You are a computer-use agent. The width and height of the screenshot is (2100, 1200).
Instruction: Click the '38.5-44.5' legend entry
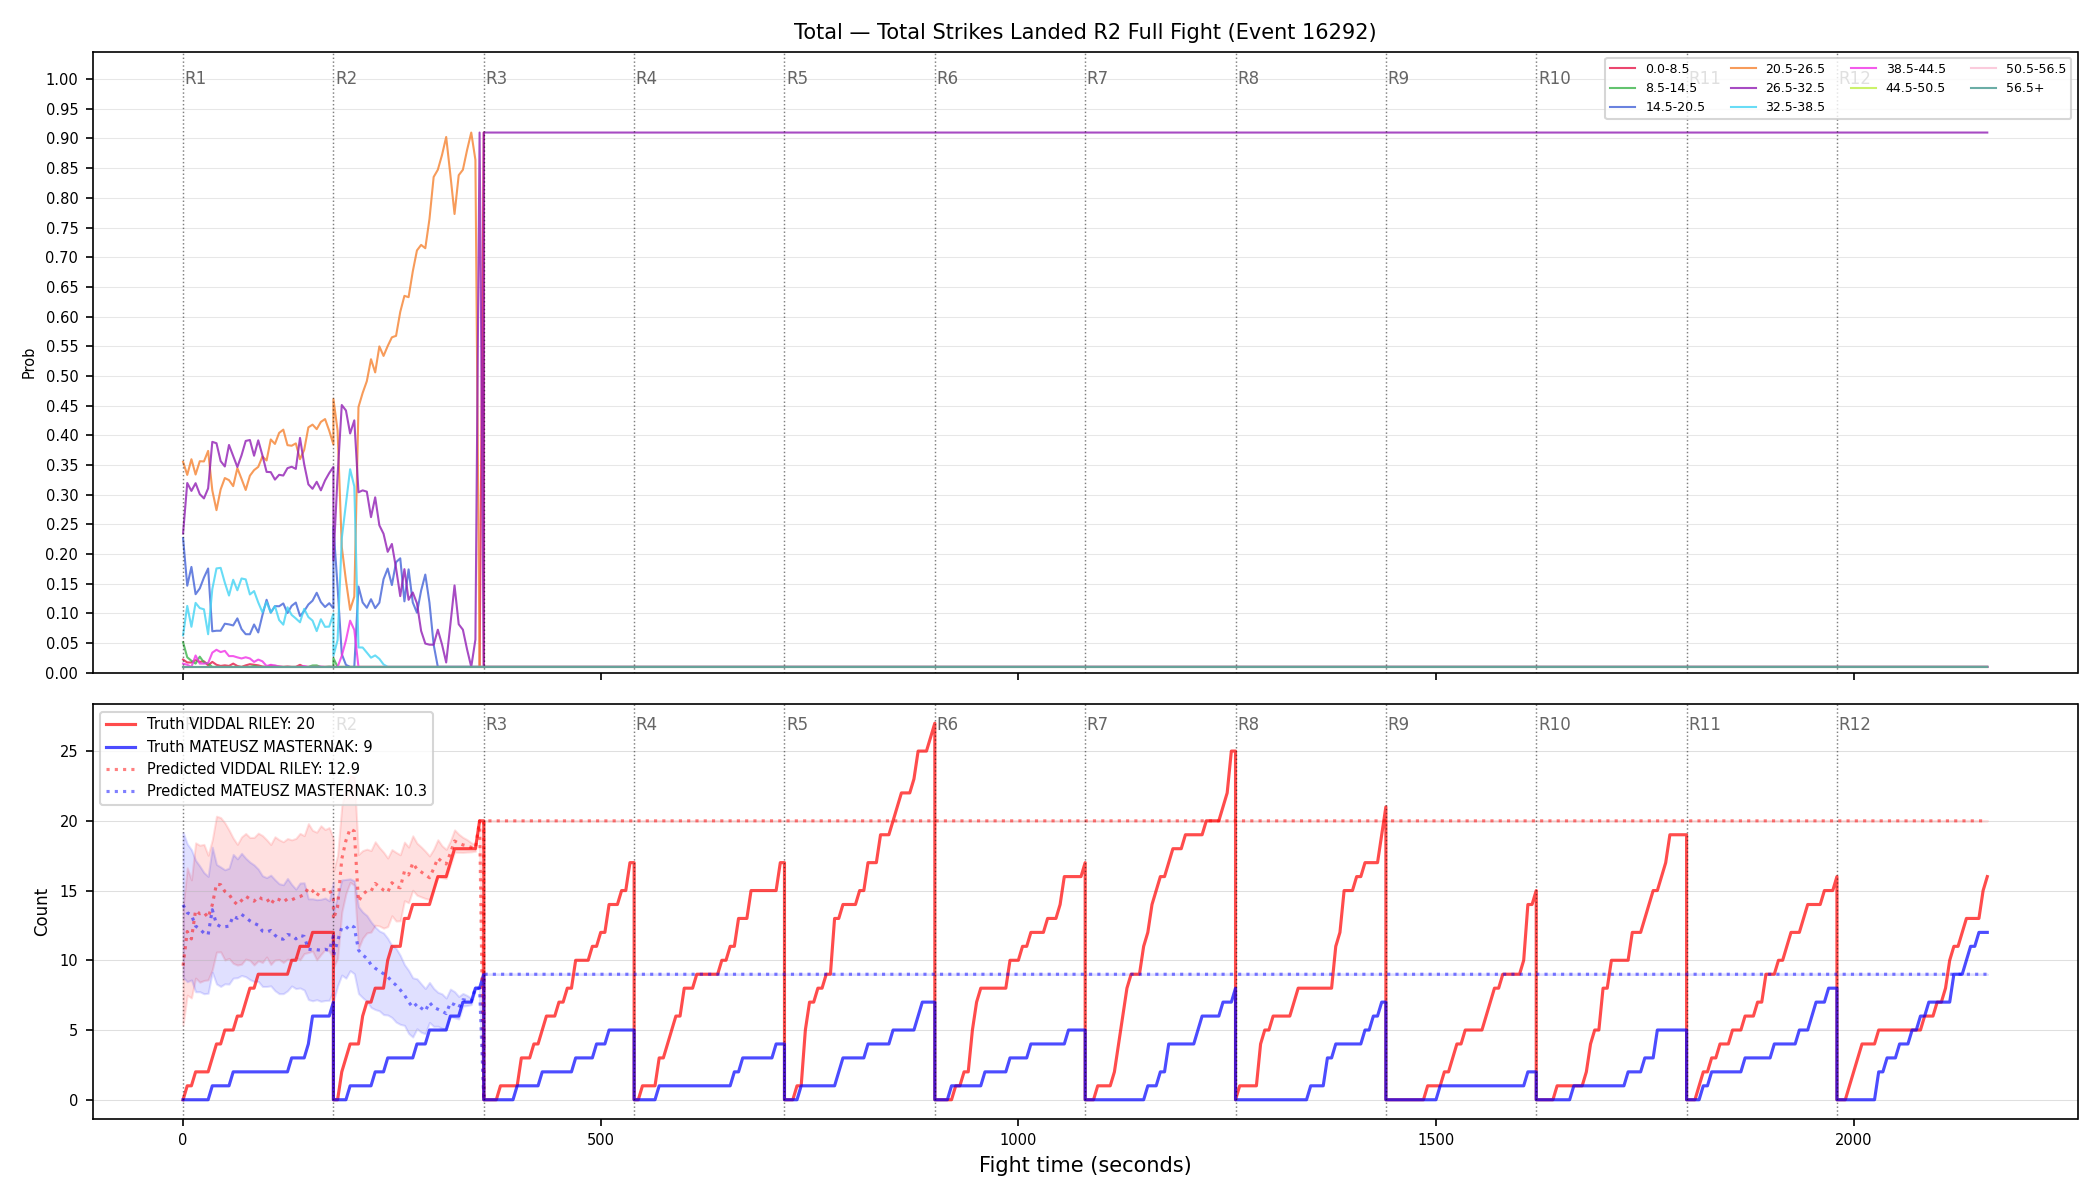click(x=1898, y=69)
